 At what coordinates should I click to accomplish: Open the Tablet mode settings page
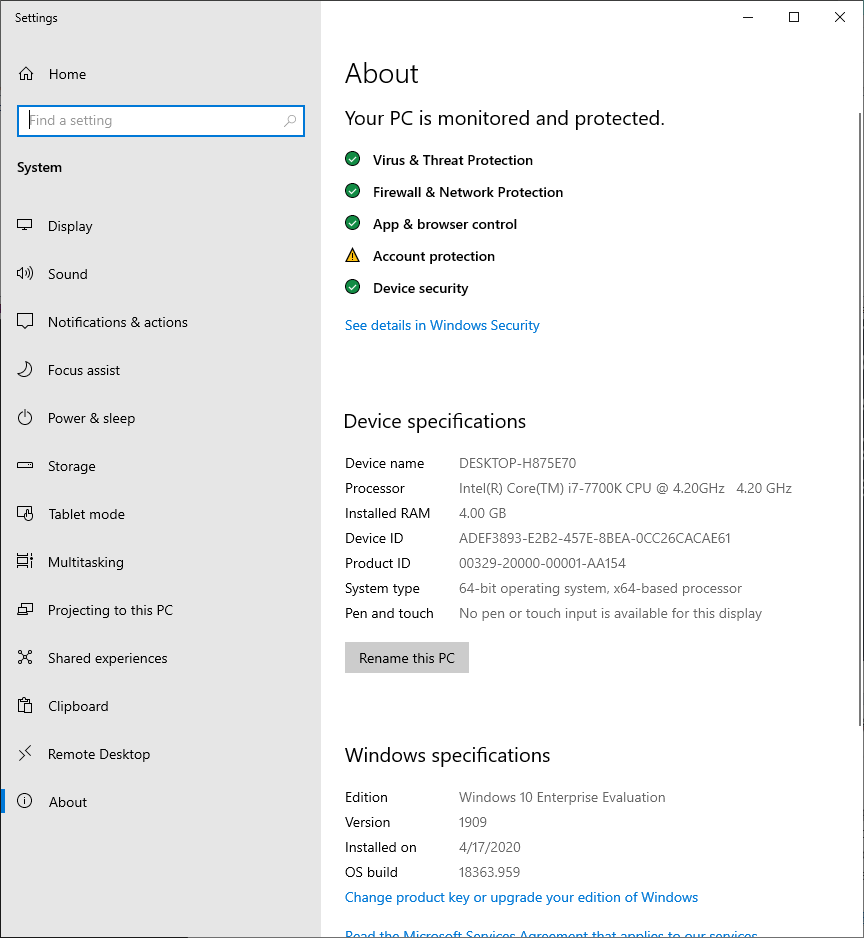point(86,514)
